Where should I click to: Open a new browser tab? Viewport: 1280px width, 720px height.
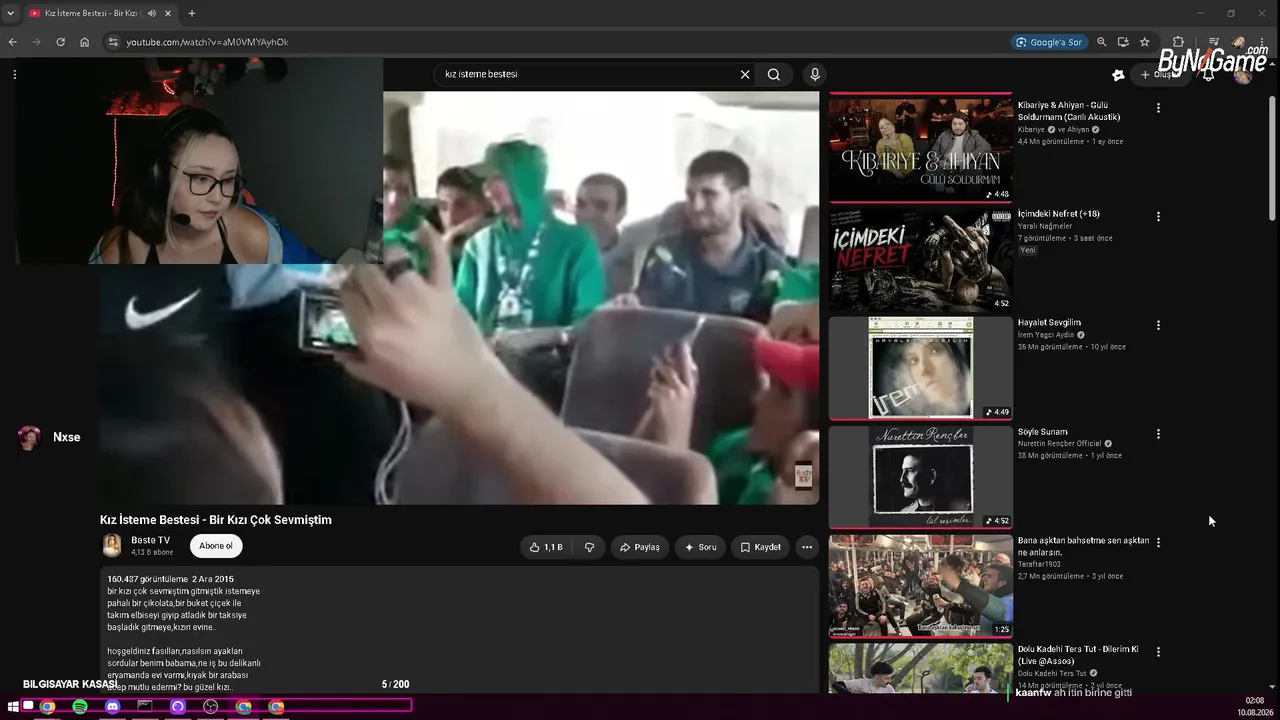[x=192, y=13]
